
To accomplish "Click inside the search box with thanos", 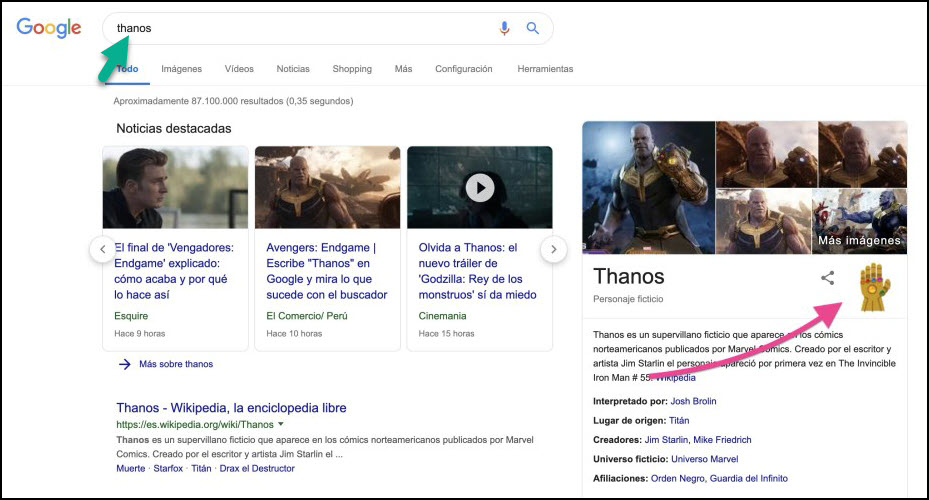I will pos(300,29).
